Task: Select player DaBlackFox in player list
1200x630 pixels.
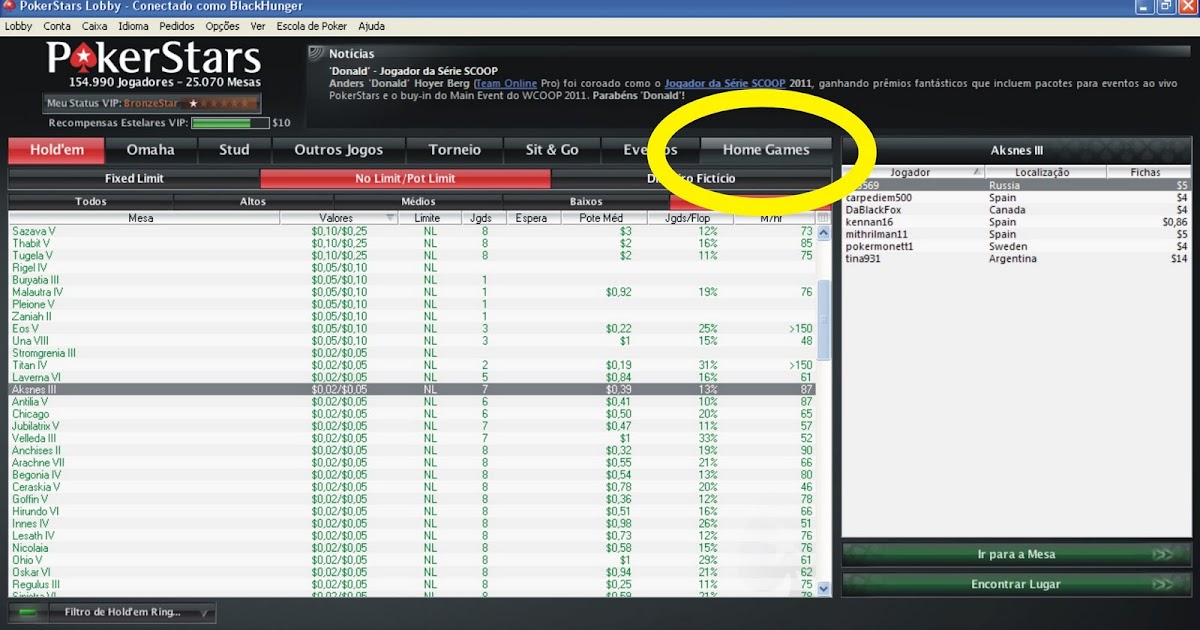Action: click(1016, 210)
